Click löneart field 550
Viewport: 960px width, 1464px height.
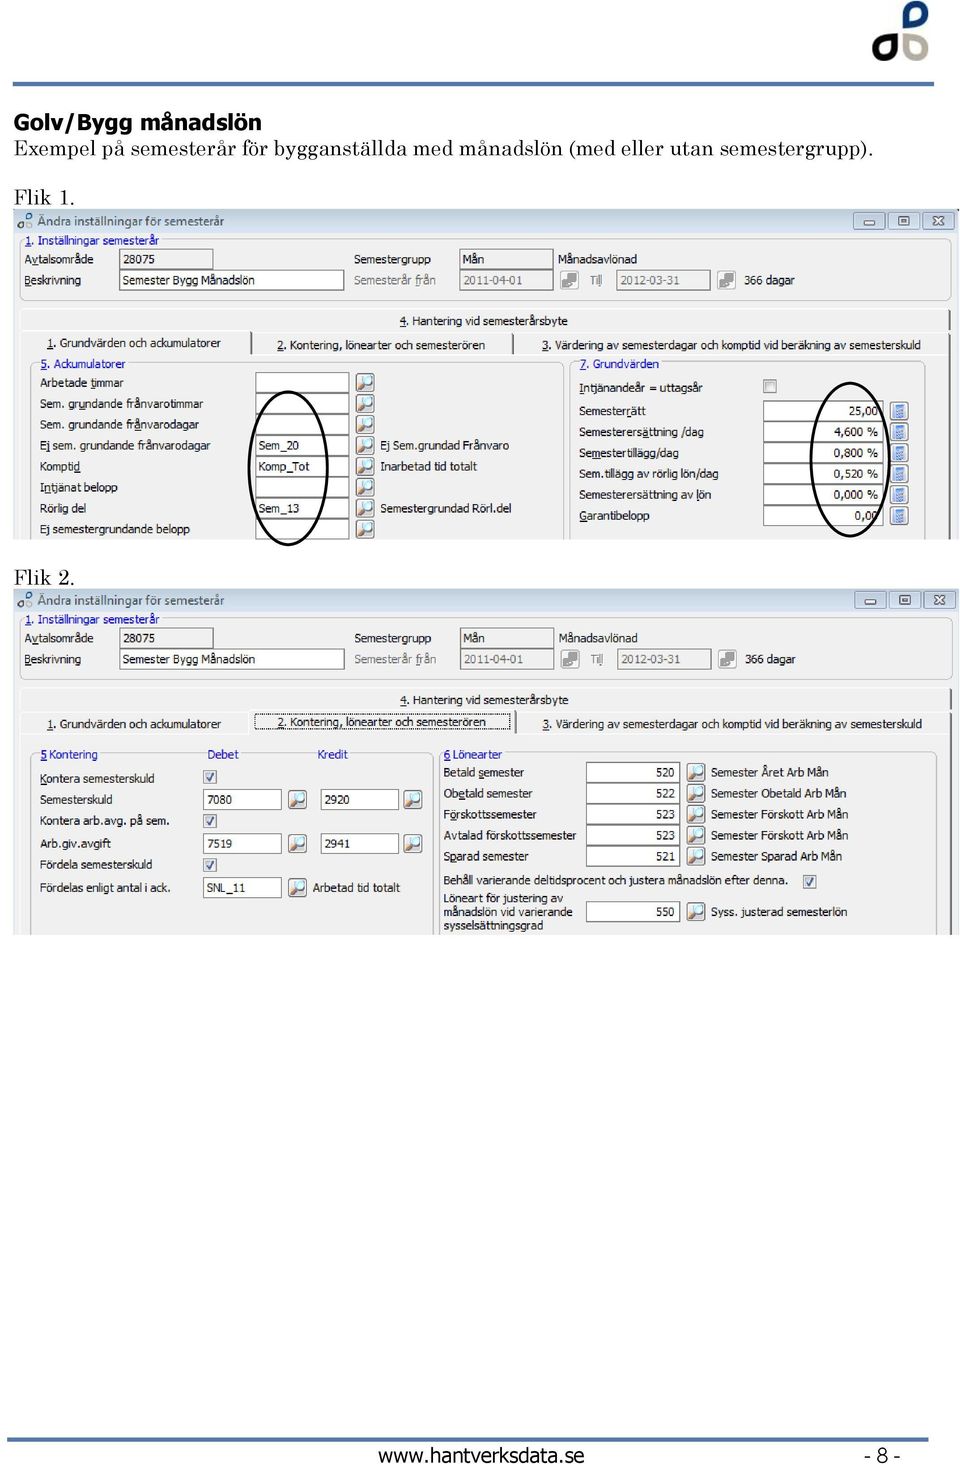click(x=633, y=912)
